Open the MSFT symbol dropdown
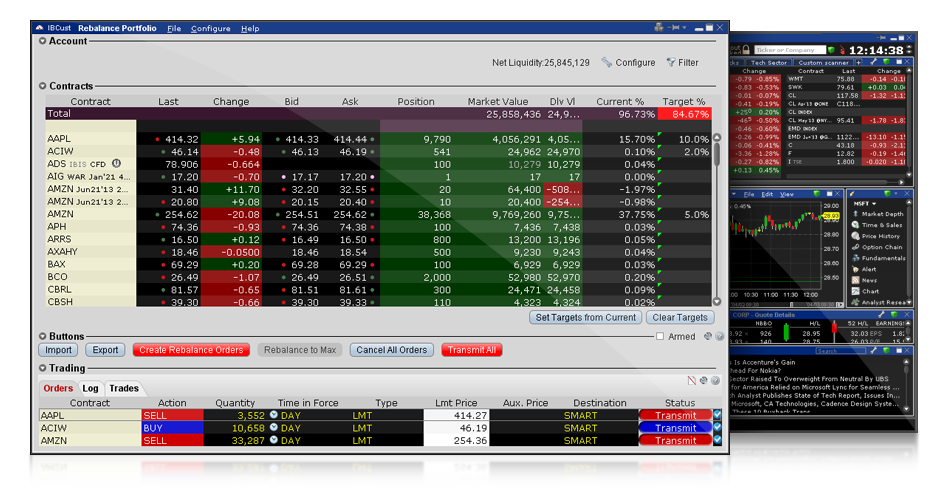This screenshot has height=500, width=948. [865, 204]
